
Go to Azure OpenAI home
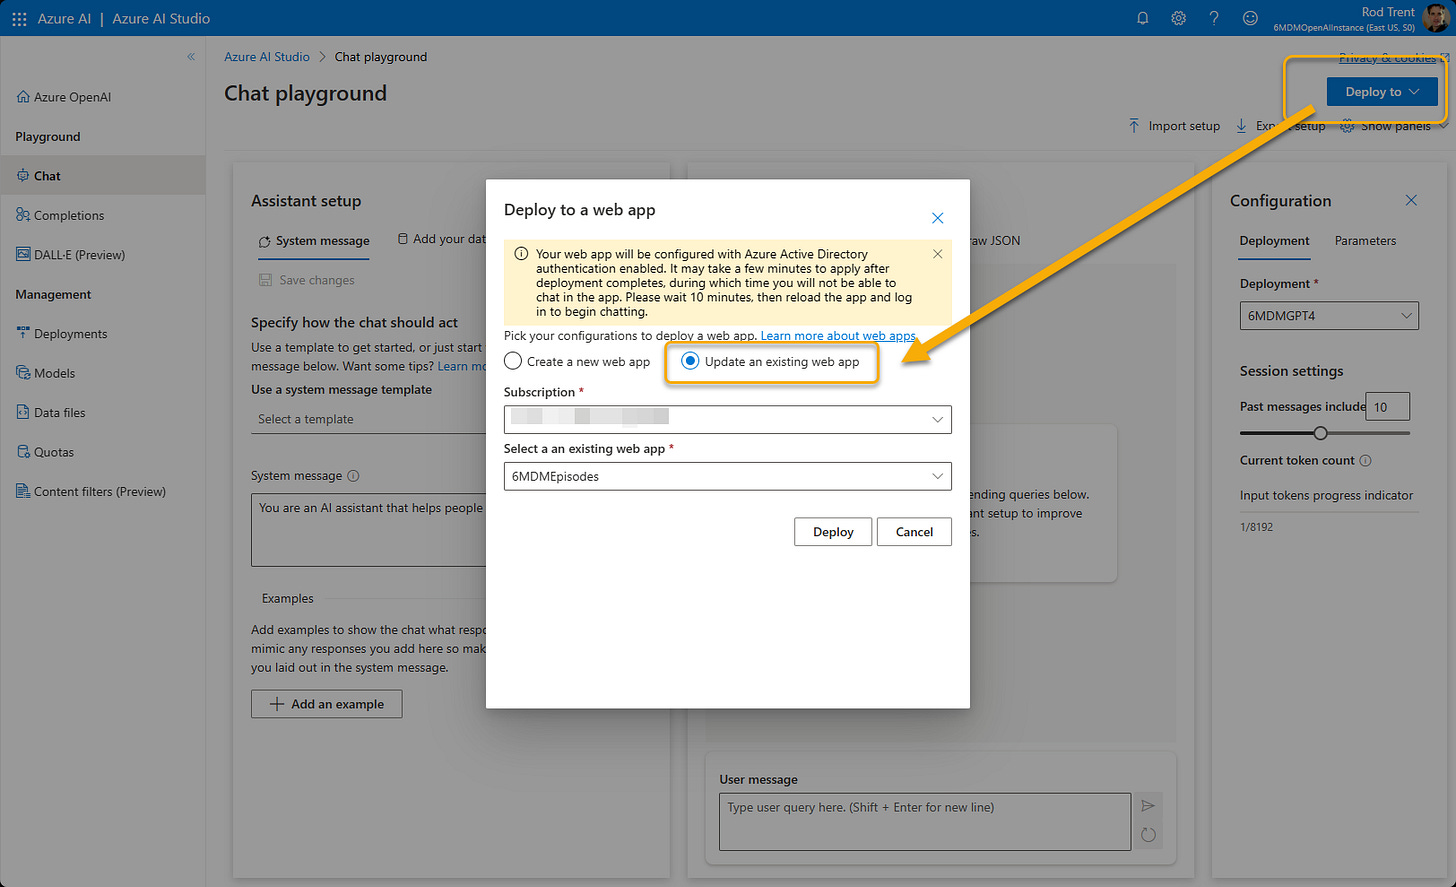[64, 97]
